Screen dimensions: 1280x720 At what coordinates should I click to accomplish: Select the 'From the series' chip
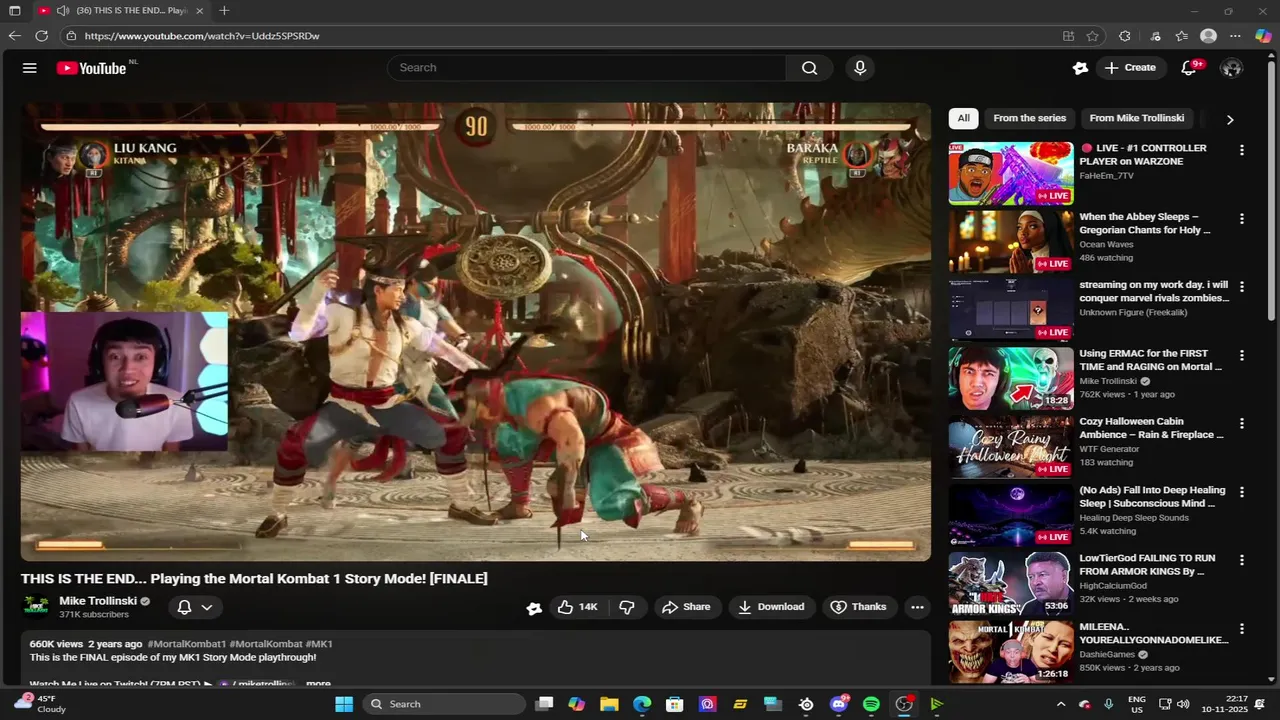click(1029, 118)
